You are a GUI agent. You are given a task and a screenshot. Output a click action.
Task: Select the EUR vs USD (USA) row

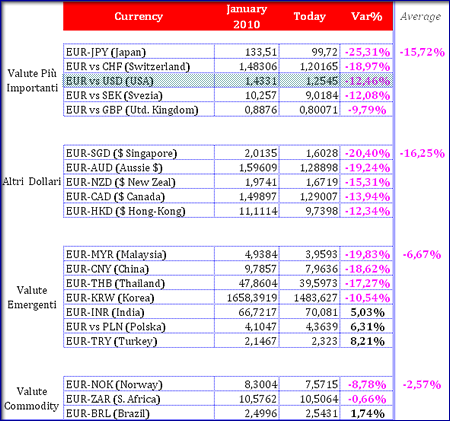tap(228, 81)
